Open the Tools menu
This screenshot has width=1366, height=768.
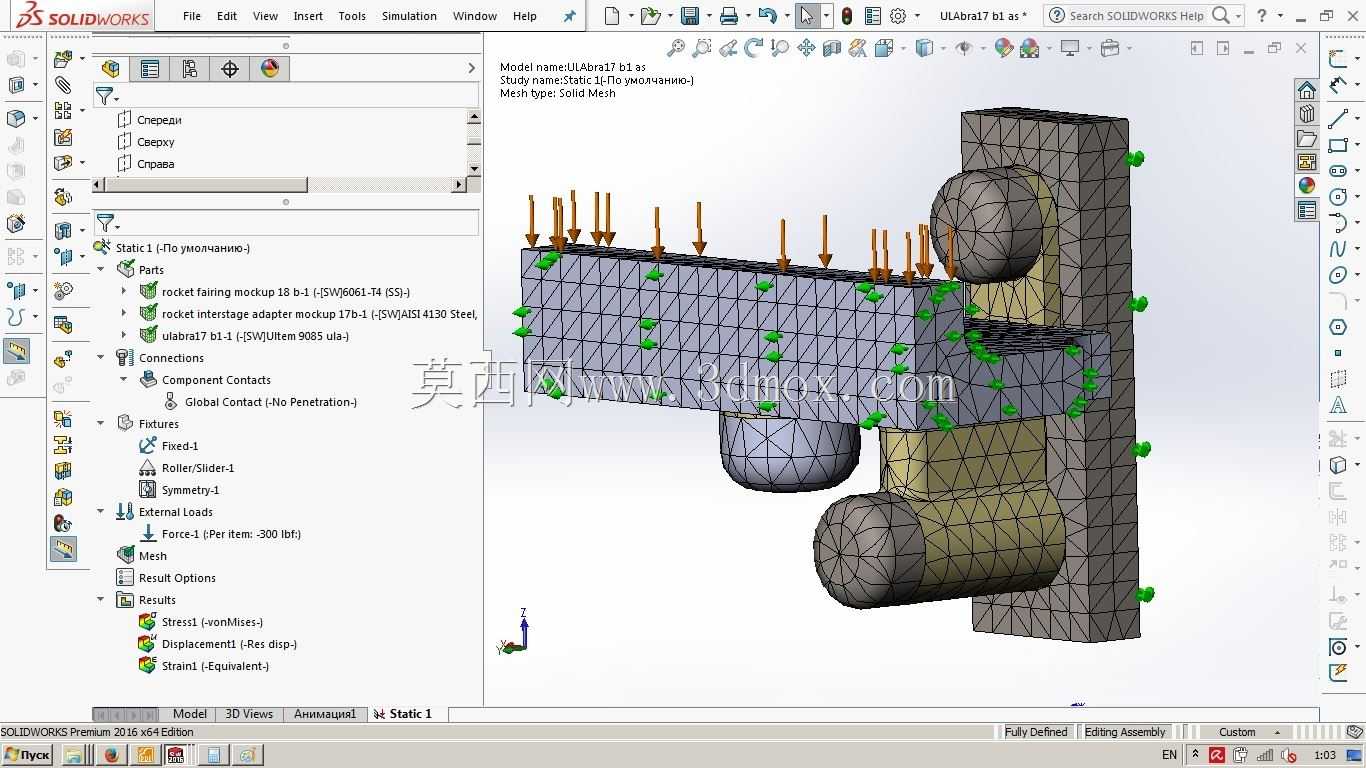point(352,16)
